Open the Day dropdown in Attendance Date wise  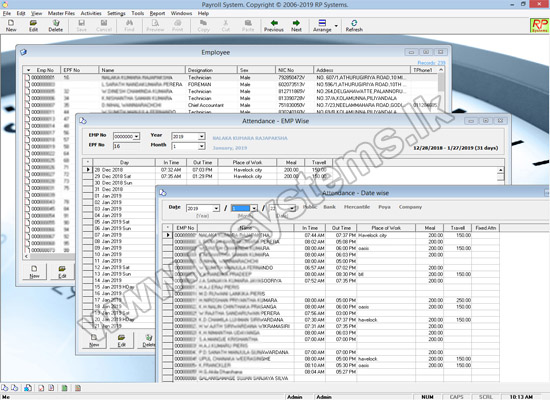tap(292, 208)
